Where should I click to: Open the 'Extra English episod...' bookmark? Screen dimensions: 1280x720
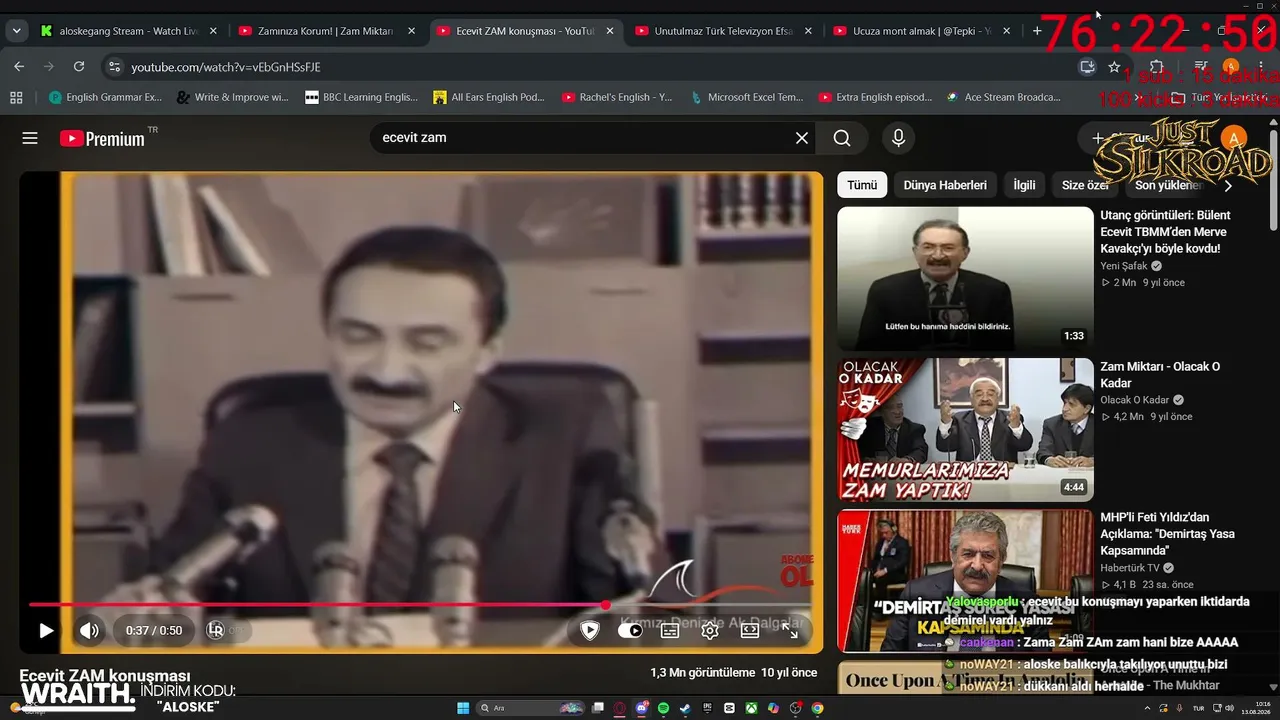point(875,97)
